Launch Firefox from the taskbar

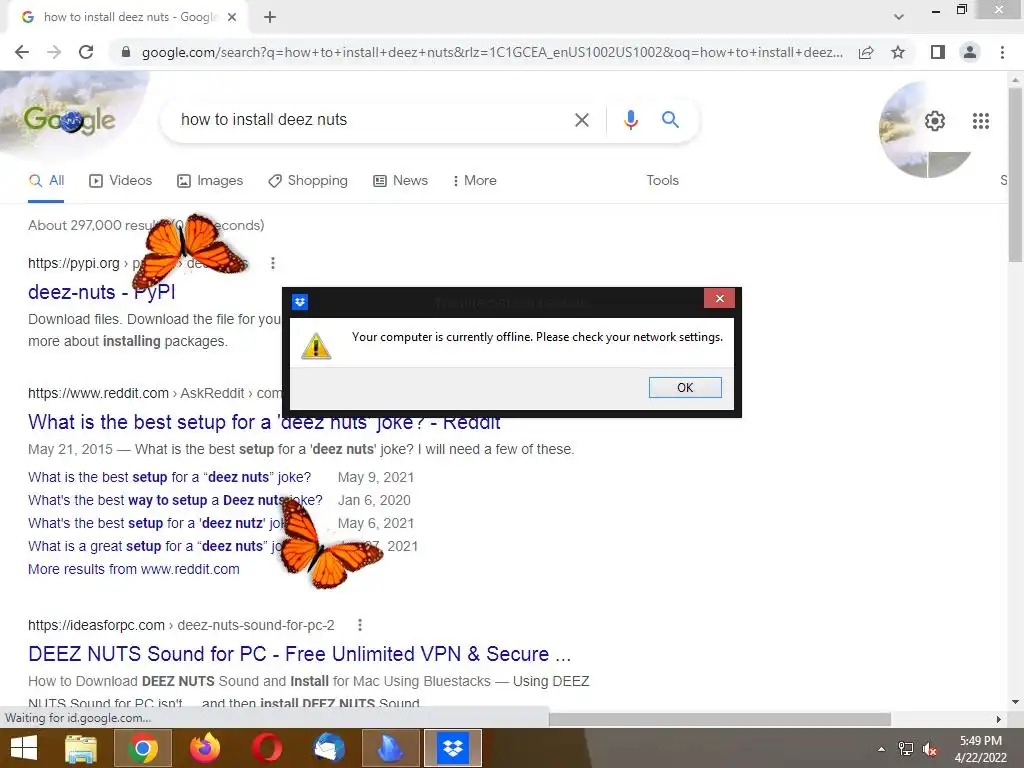(x=204, y=748)
